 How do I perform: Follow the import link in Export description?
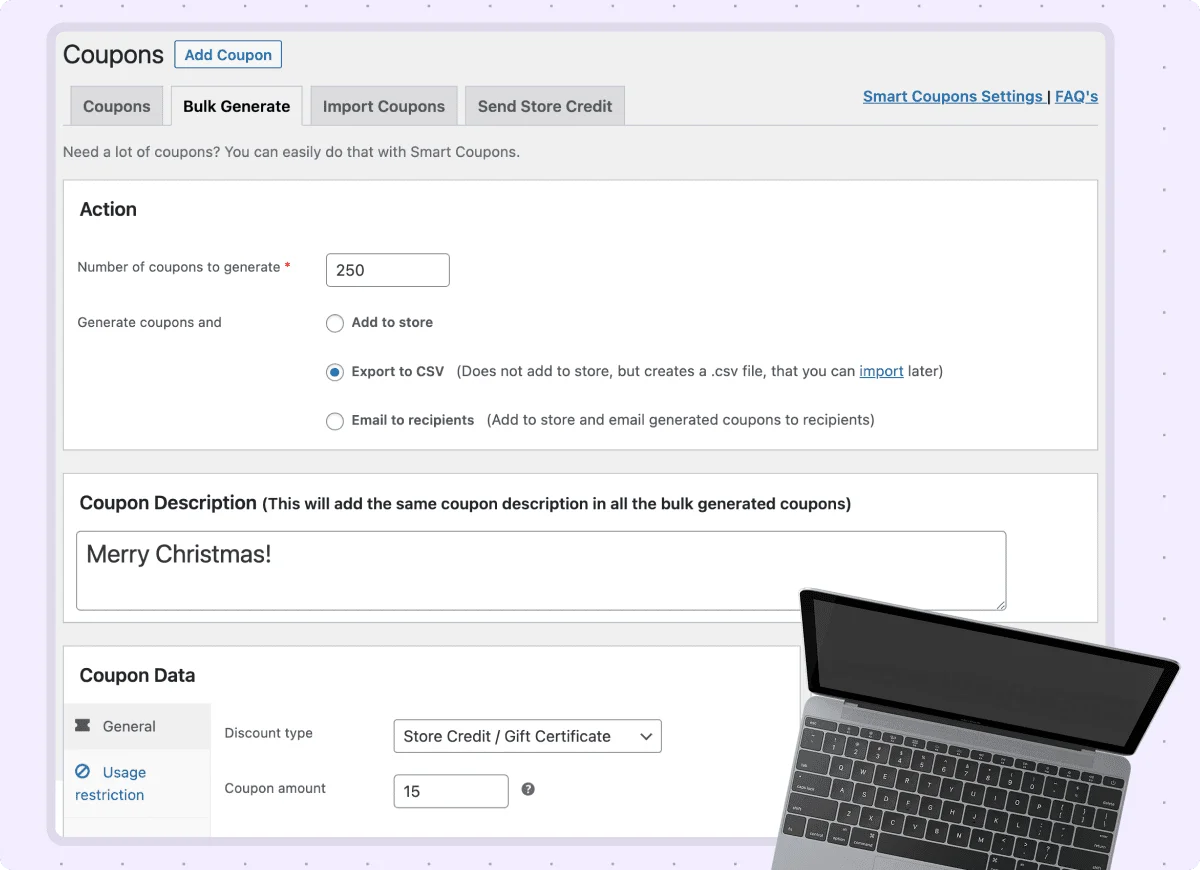[881, 371]
